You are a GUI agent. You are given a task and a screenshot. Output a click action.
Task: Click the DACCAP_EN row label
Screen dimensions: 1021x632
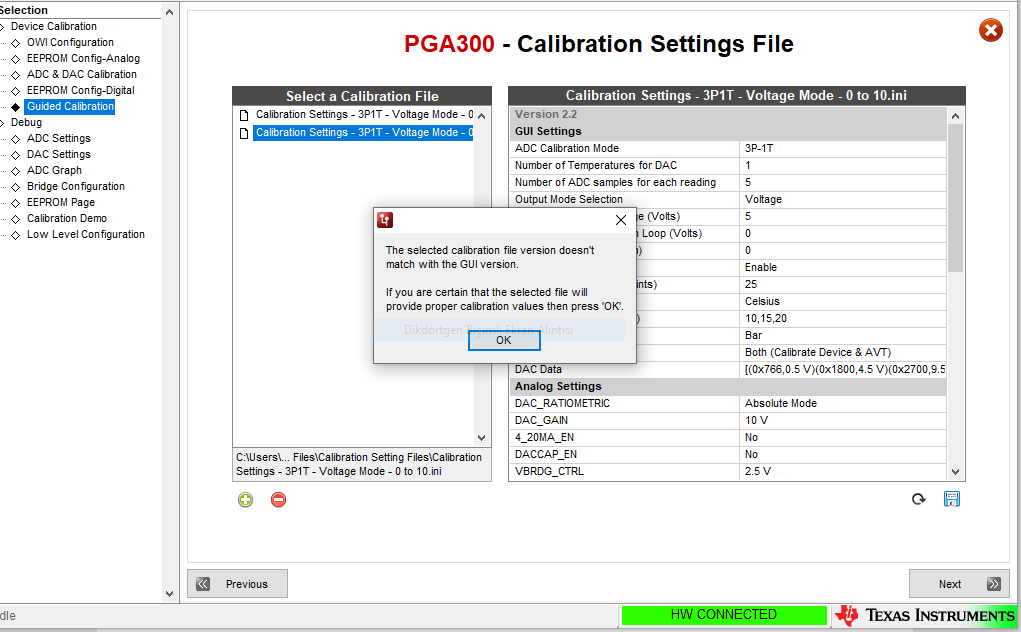[x=546, y=454]
